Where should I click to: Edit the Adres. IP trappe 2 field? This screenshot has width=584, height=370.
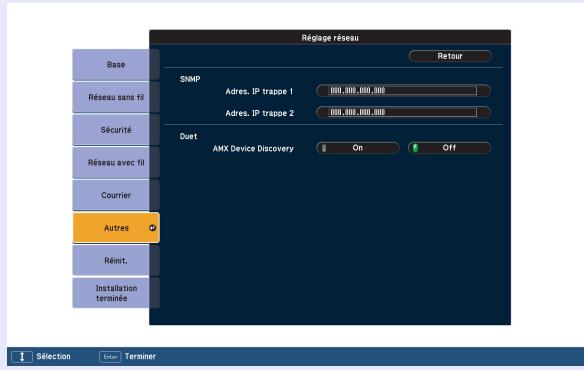403,112
